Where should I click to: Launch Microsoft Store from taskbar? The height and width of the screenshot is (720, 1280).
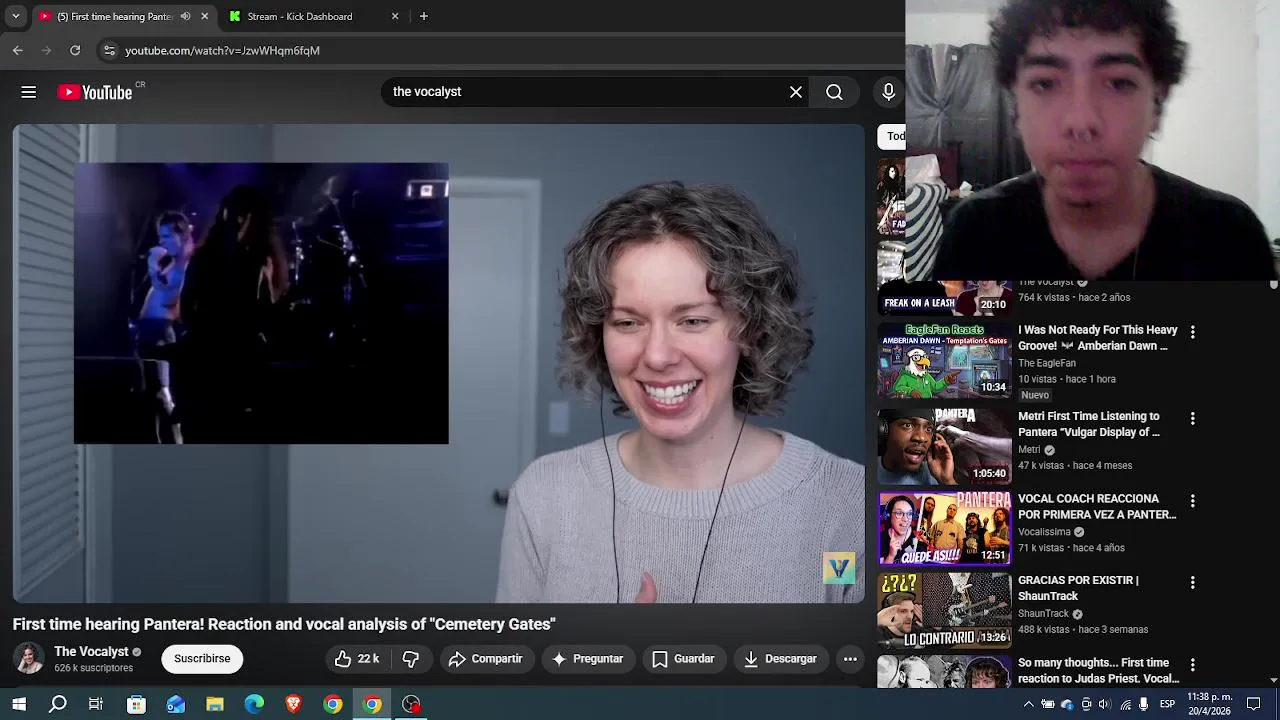[136, 704]
